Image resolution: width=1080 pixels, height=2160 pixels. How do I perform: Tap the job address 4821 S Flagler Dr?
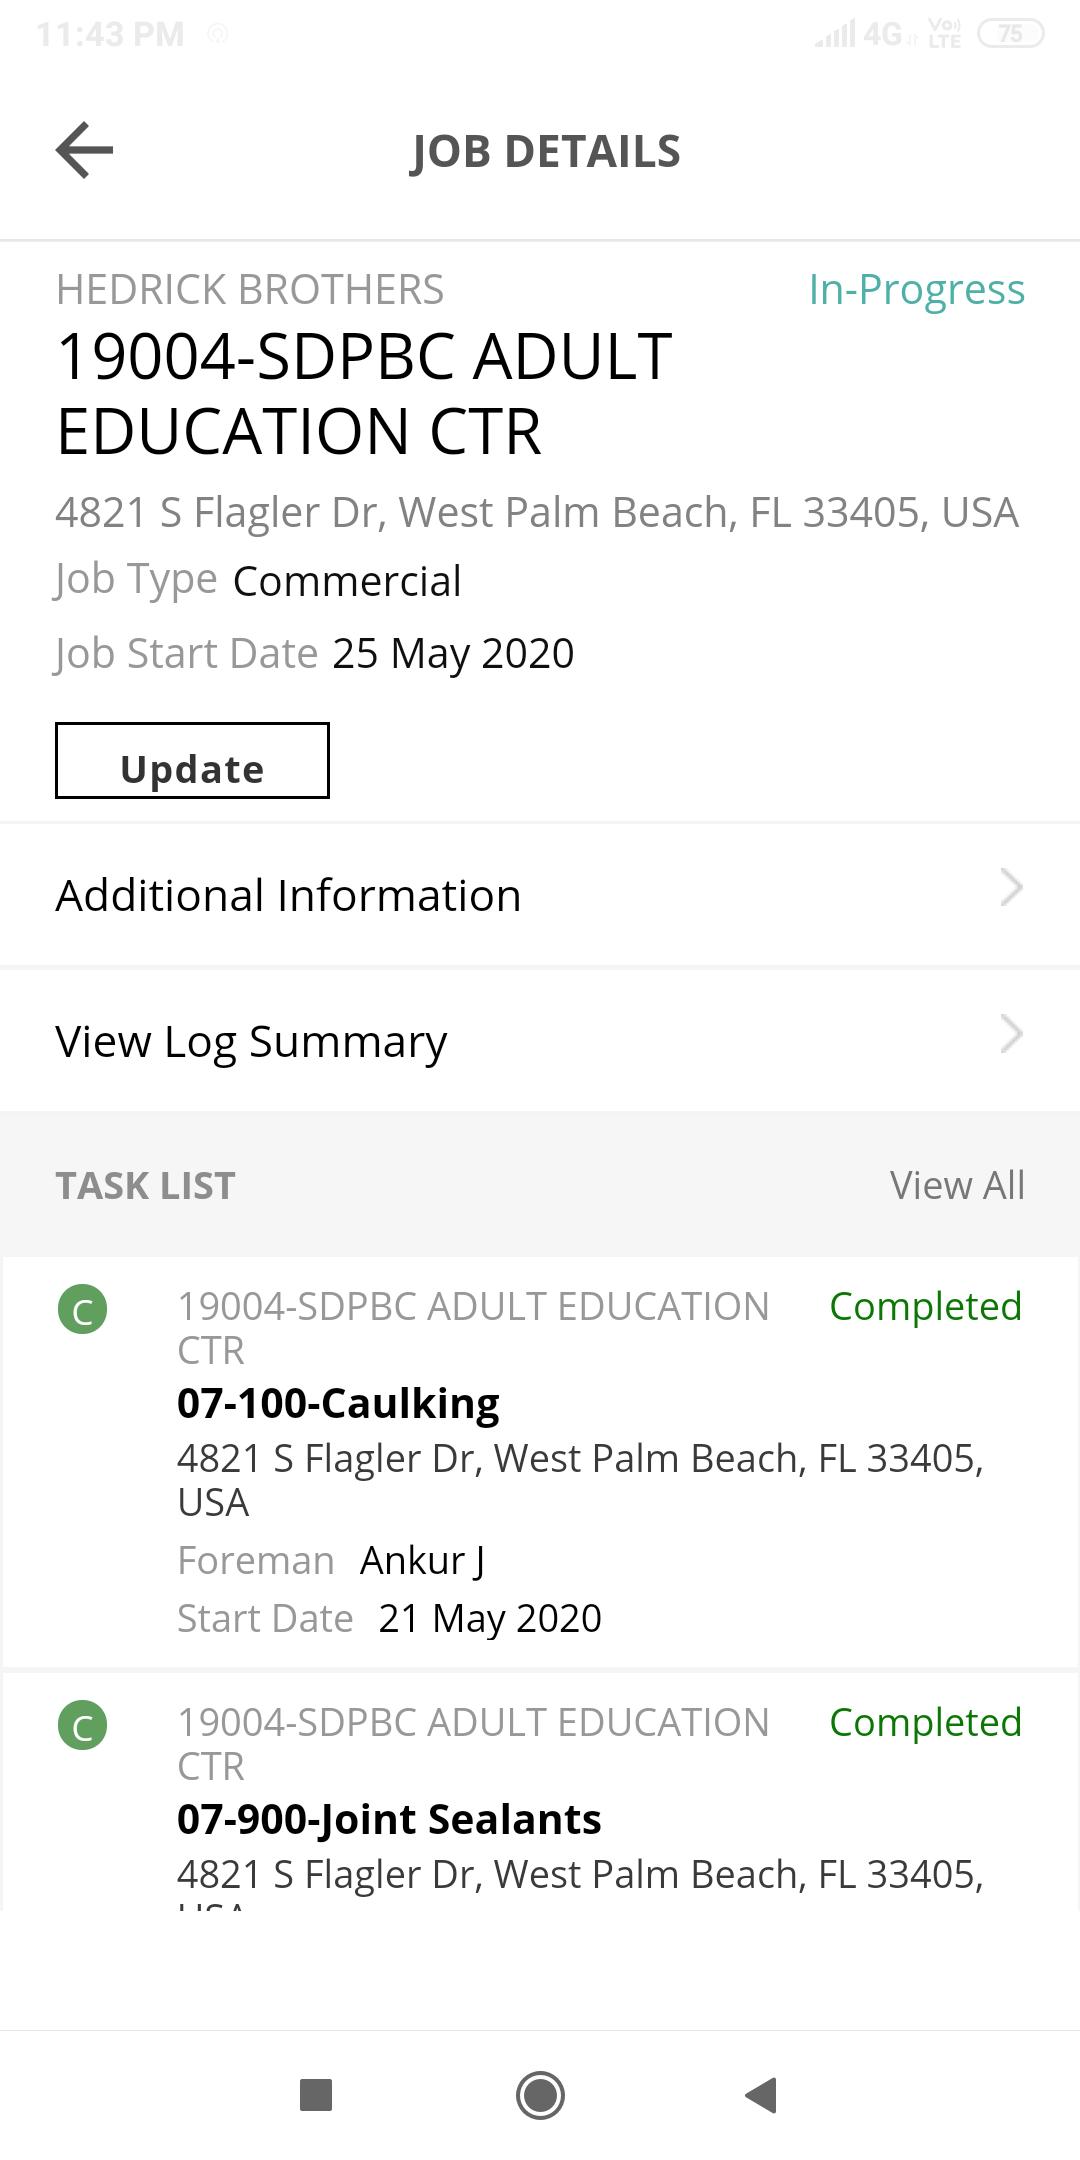[x=536, y=512]
